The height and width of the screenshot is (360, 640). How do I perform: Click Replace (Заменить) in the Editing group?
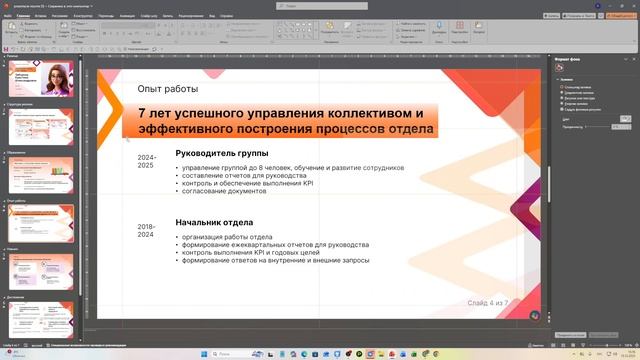[411, 30]
